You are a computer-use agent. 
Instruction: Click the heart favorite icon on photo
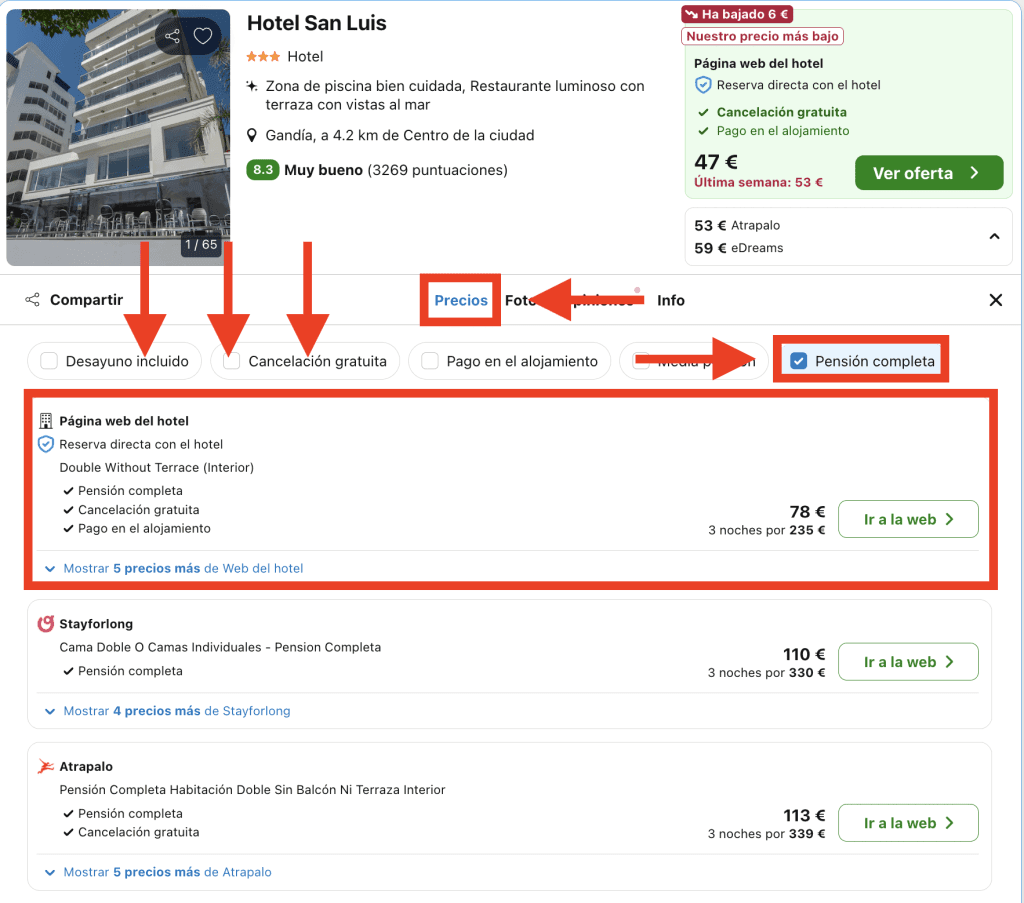[203, 37]
